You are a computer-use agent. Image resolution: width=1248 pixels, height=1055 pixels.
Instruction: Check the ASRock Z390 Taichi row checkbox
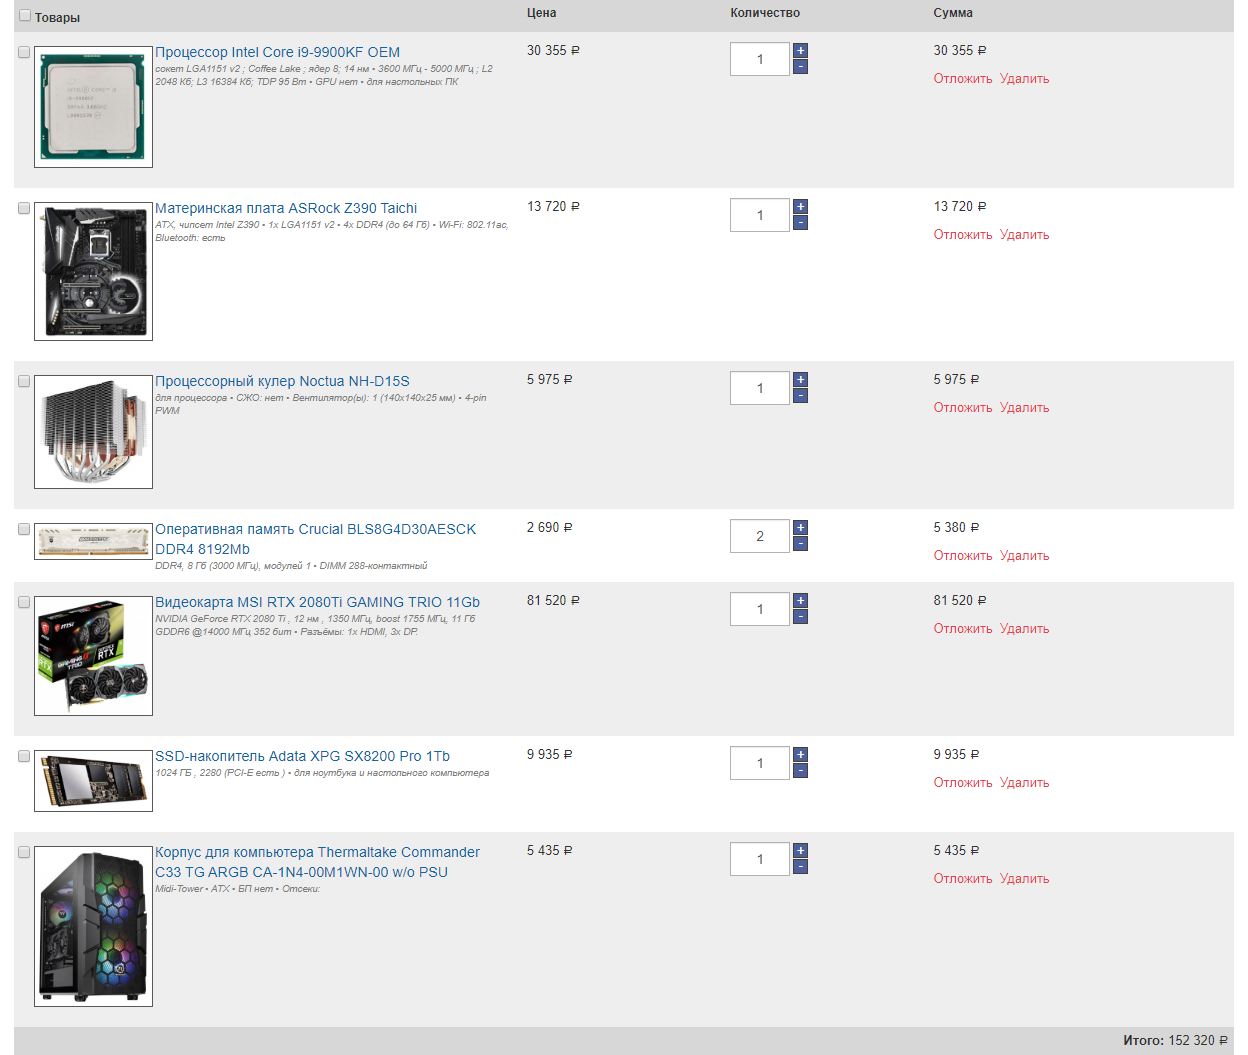point(24,208)
